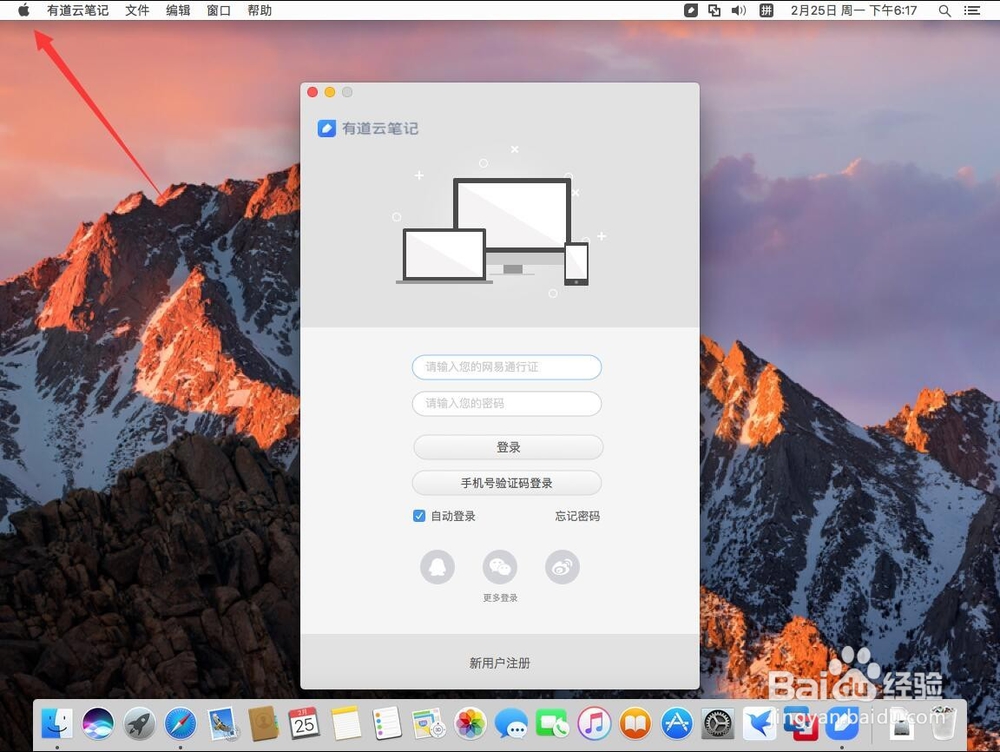This screenshot has width=1000, height=752.
Task: Open Safari from the Dock
Action: [180, 724]
